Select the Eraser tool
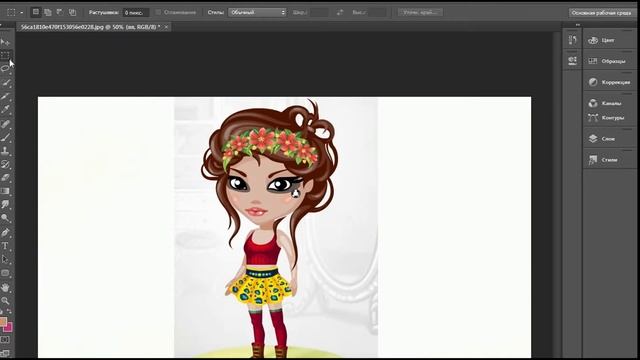The height and width of the screenshot is (360, 640). (5, 178)
